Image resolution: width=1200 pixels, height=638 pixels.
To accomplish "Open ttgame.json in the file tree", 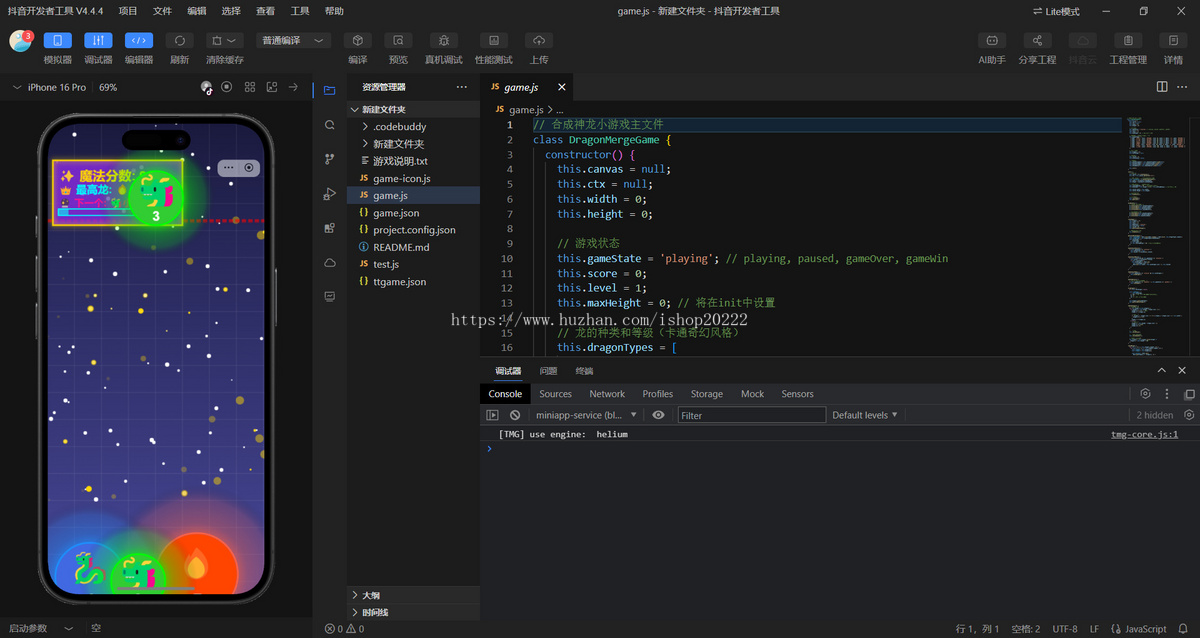I will tap(413, 281).
